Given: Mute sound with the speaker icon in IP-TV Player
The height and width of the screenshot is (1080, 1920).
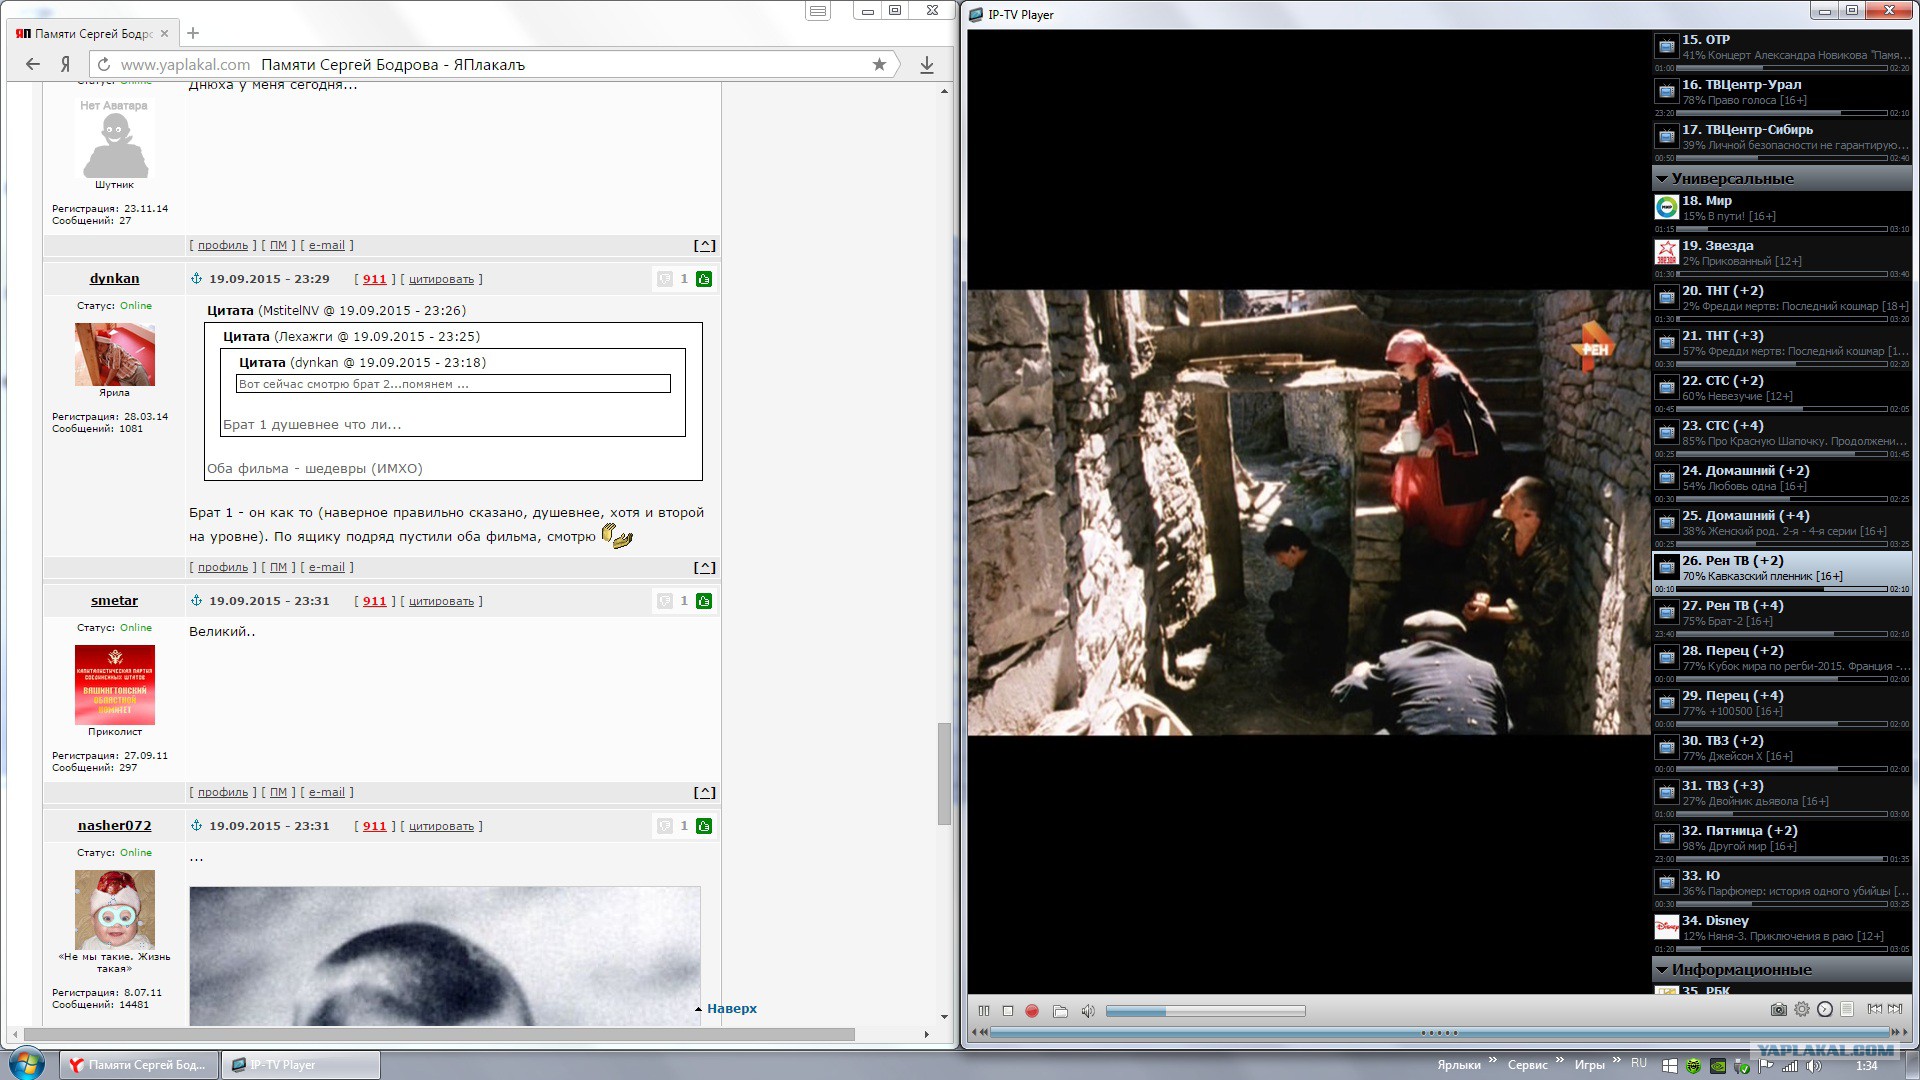Looking at the screenshot, I should pyautogui.click(x=1088, y=1011).
